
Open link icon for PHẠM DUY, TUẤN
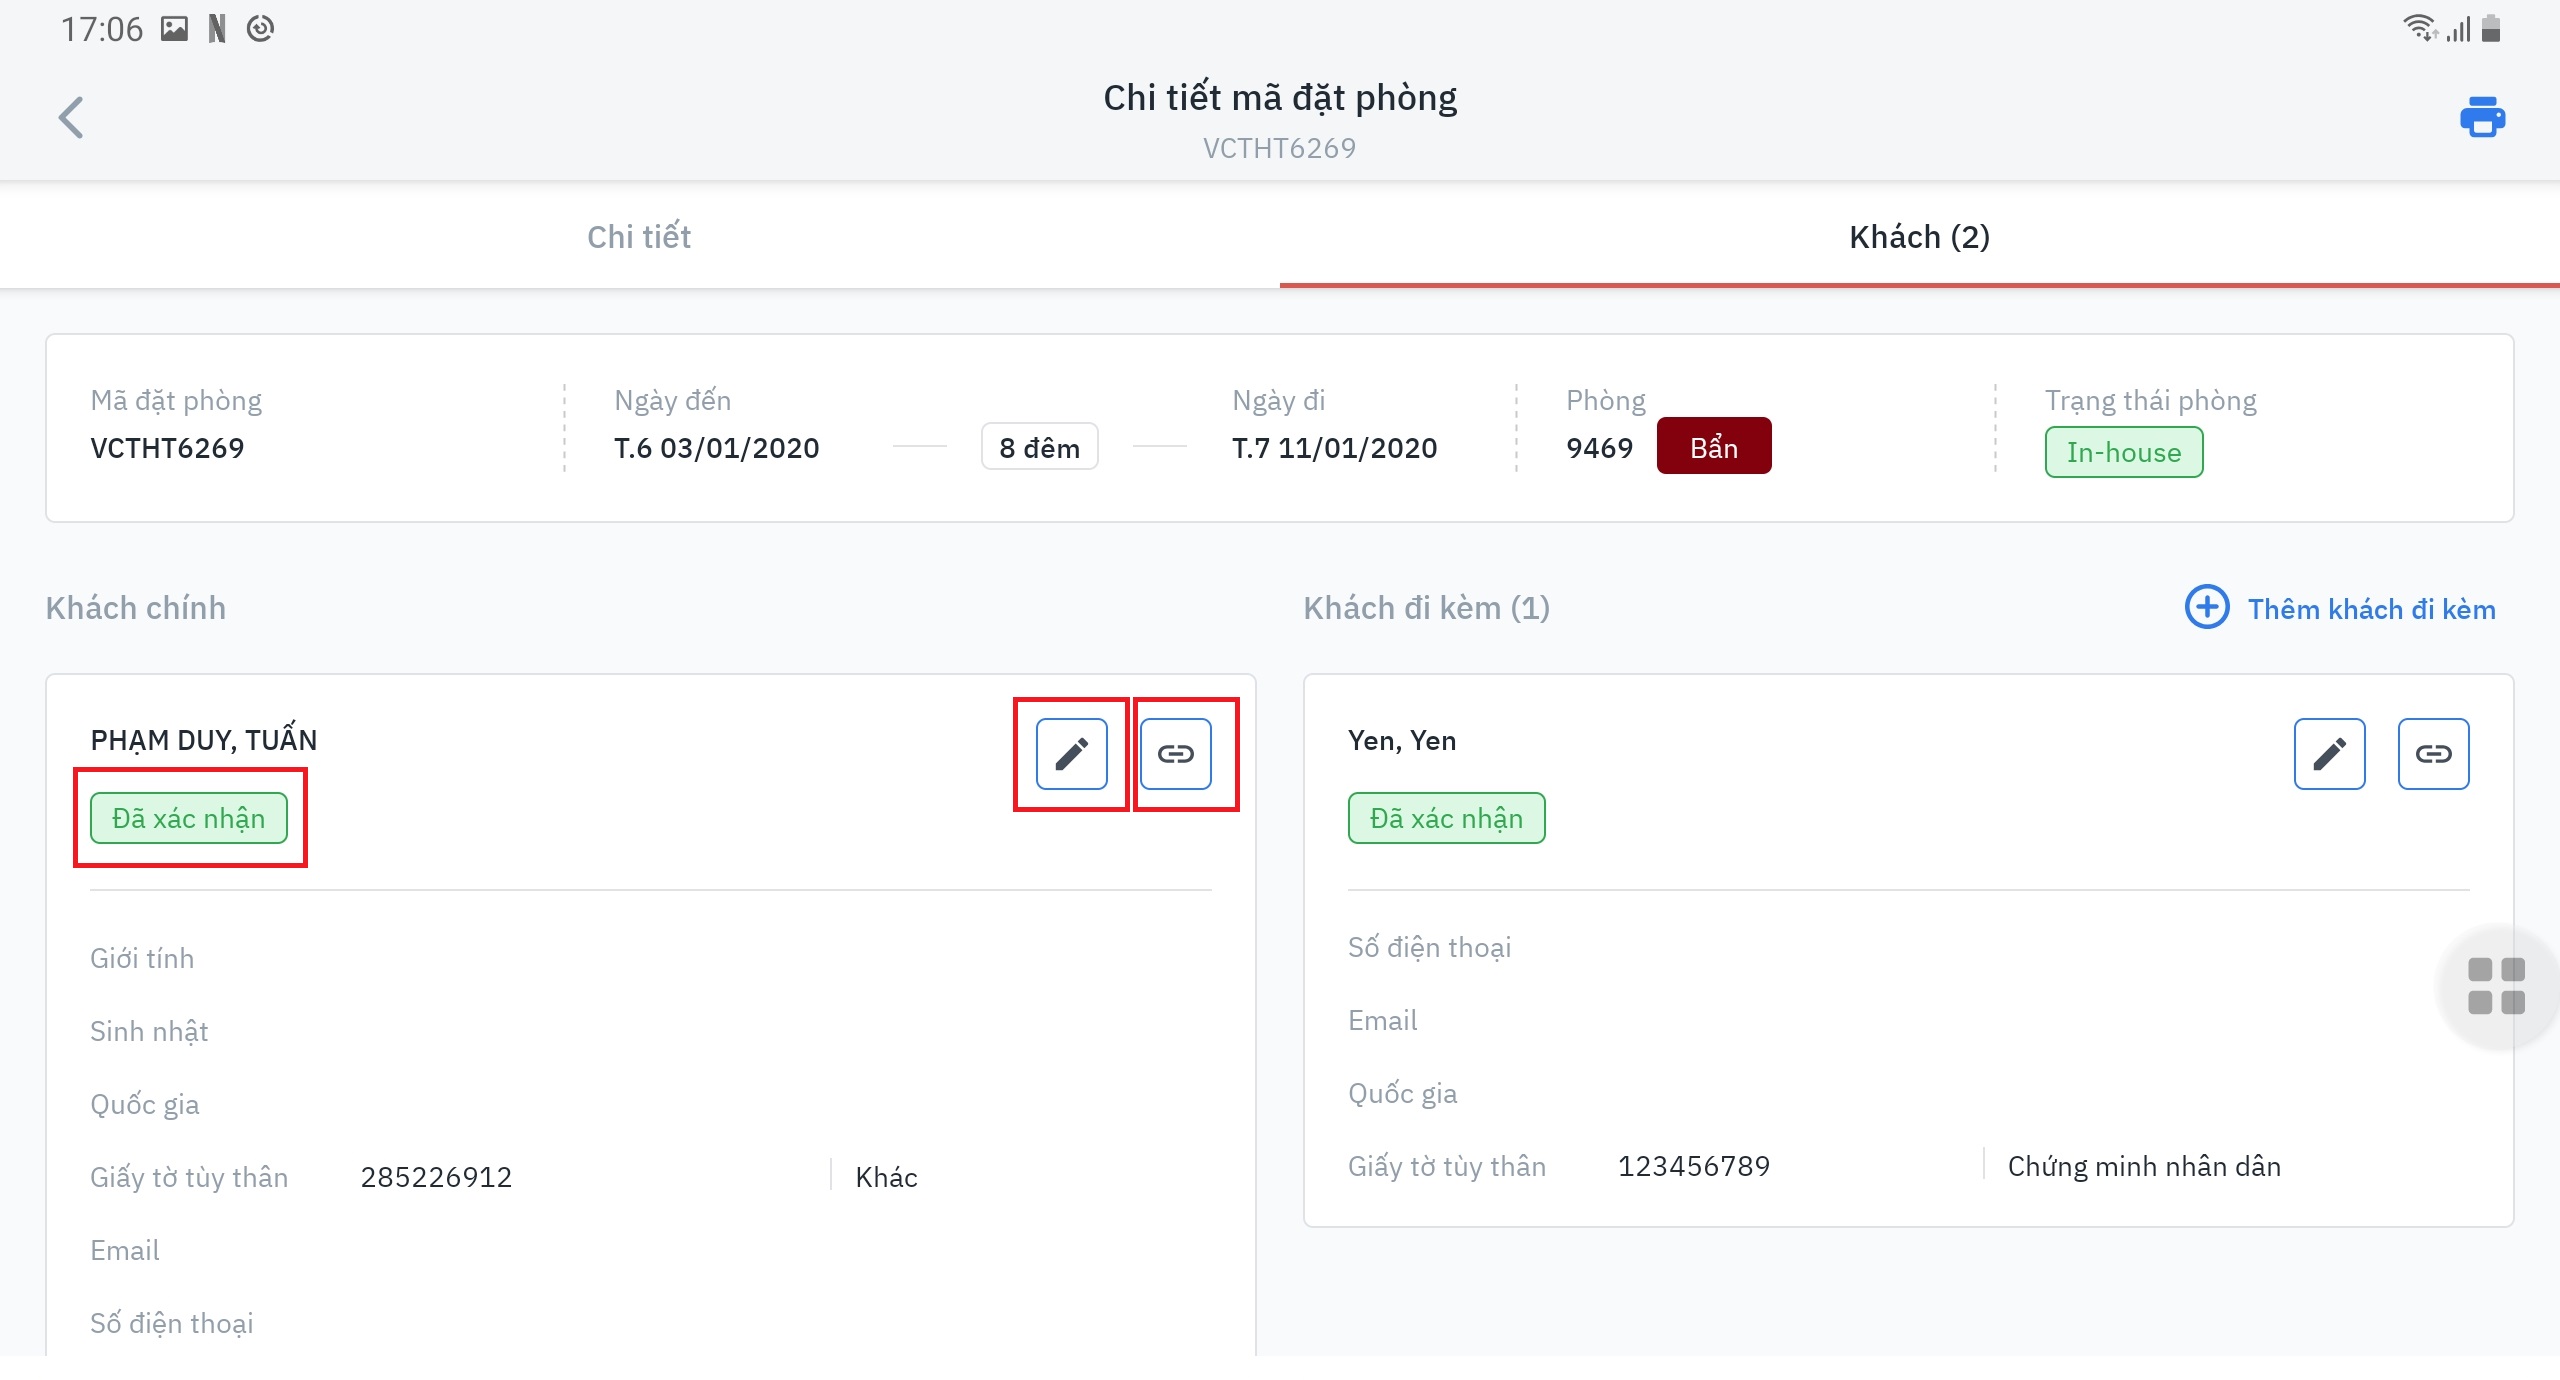click(x=1175, y=754)
